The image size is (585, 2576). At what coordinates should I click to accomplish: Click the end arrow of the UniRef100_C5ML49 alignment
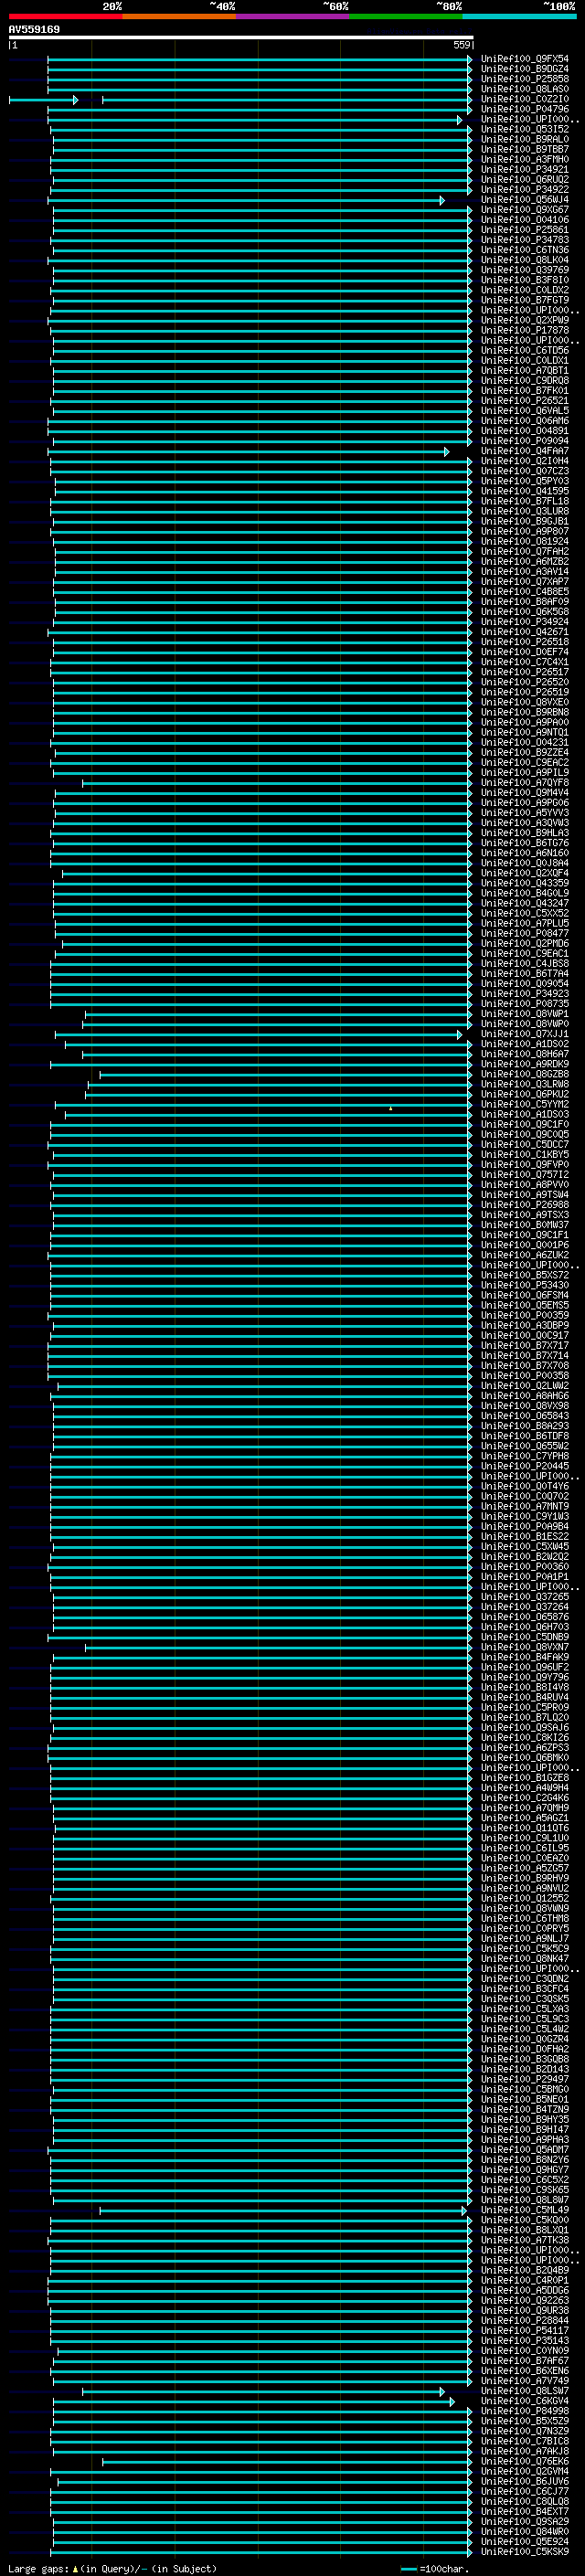point(464,2211)
